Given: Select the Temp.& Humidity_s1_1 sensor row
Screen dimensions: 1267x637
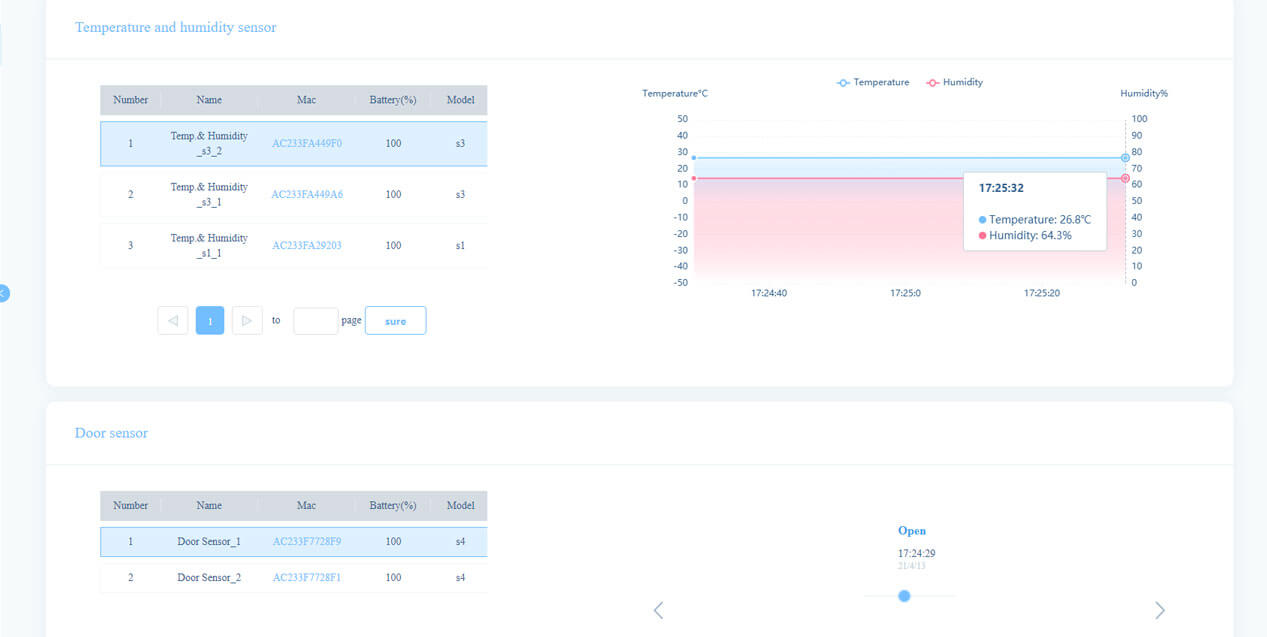Looking at the screenshot, I should (x=209, y=245).
